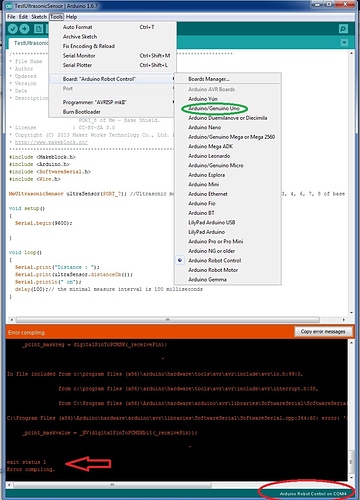Select Arduino Nano board
Viewport: 360px width, 500px height.
(x=228, y=127)
